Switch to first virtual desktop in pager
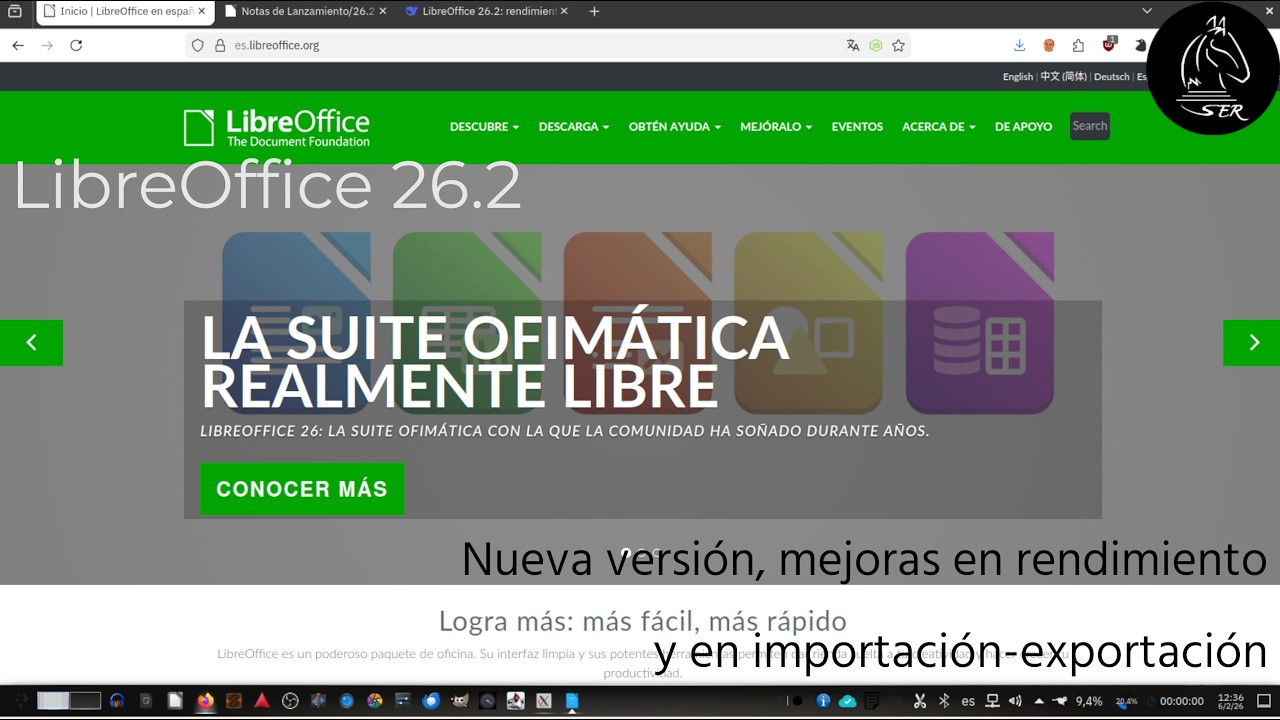Image resolution: width=1280 pixels, height=720 pixels. (x=53, y=701)
